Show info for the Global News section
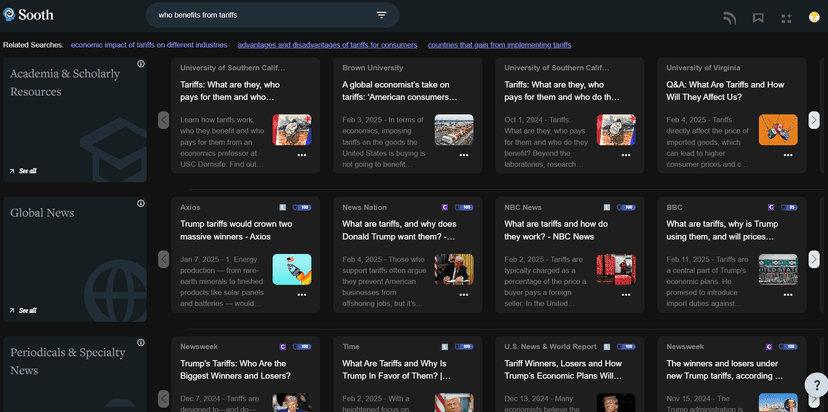 tap(141, 205)
